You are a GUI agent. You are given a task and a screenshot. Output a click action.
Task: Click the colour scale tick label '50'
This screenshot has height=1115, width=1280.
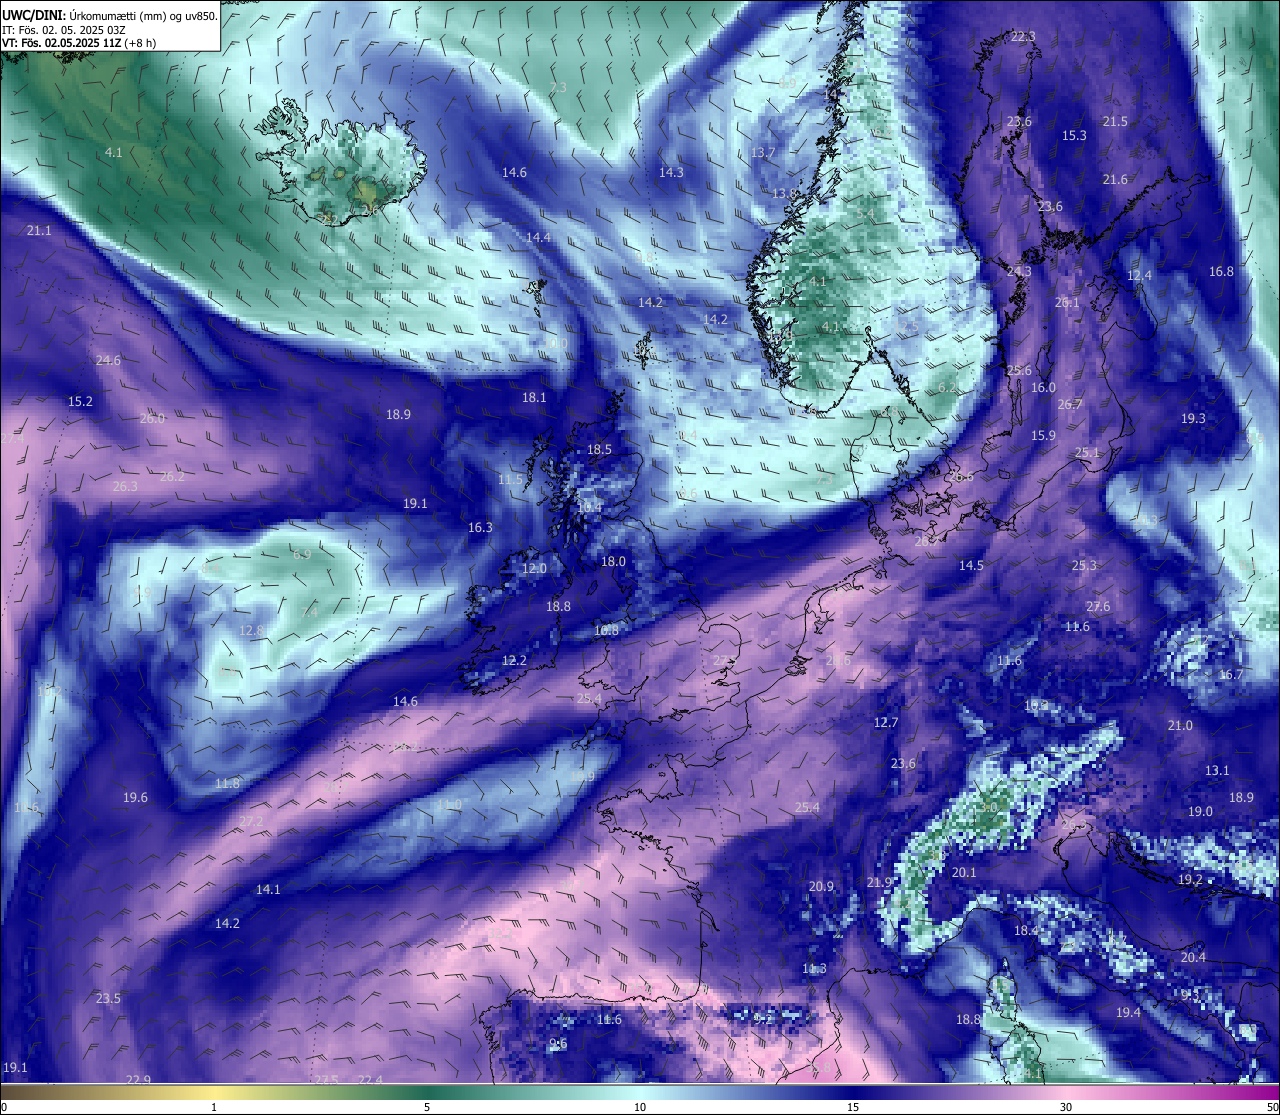[1272, 1107]
